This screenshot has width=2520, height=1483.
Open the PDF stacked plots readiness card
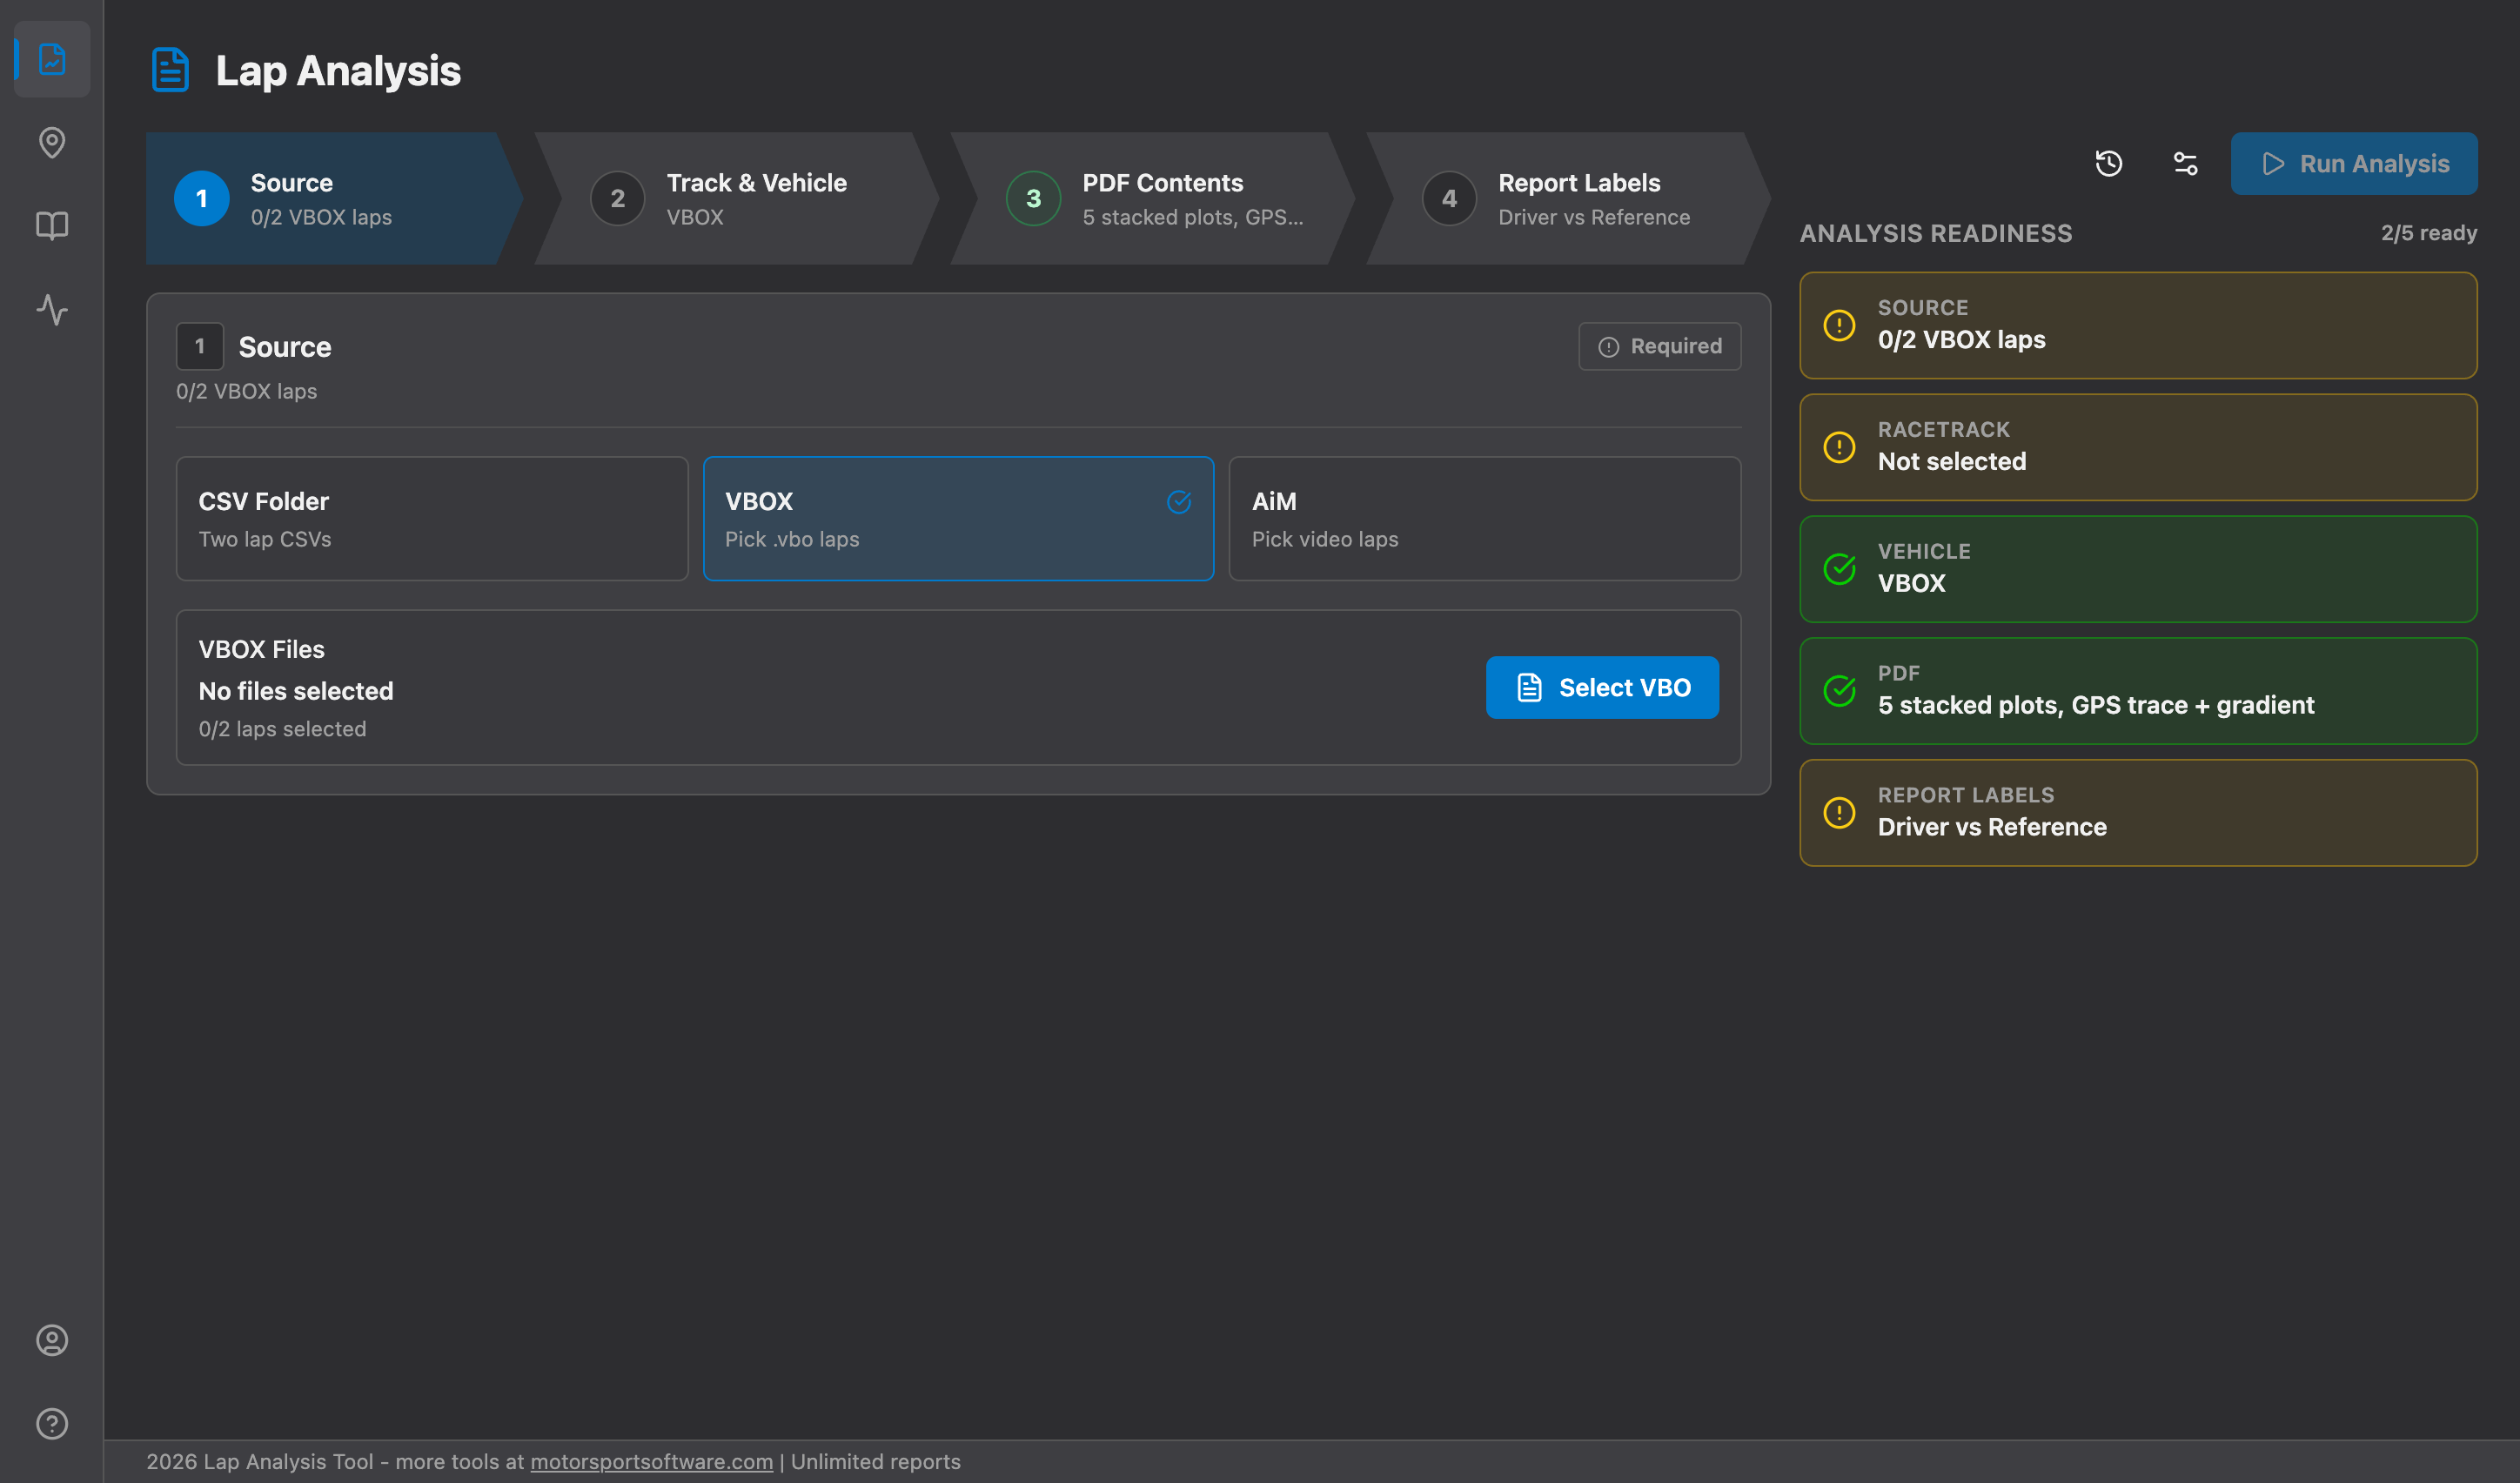pos(2138,691)
